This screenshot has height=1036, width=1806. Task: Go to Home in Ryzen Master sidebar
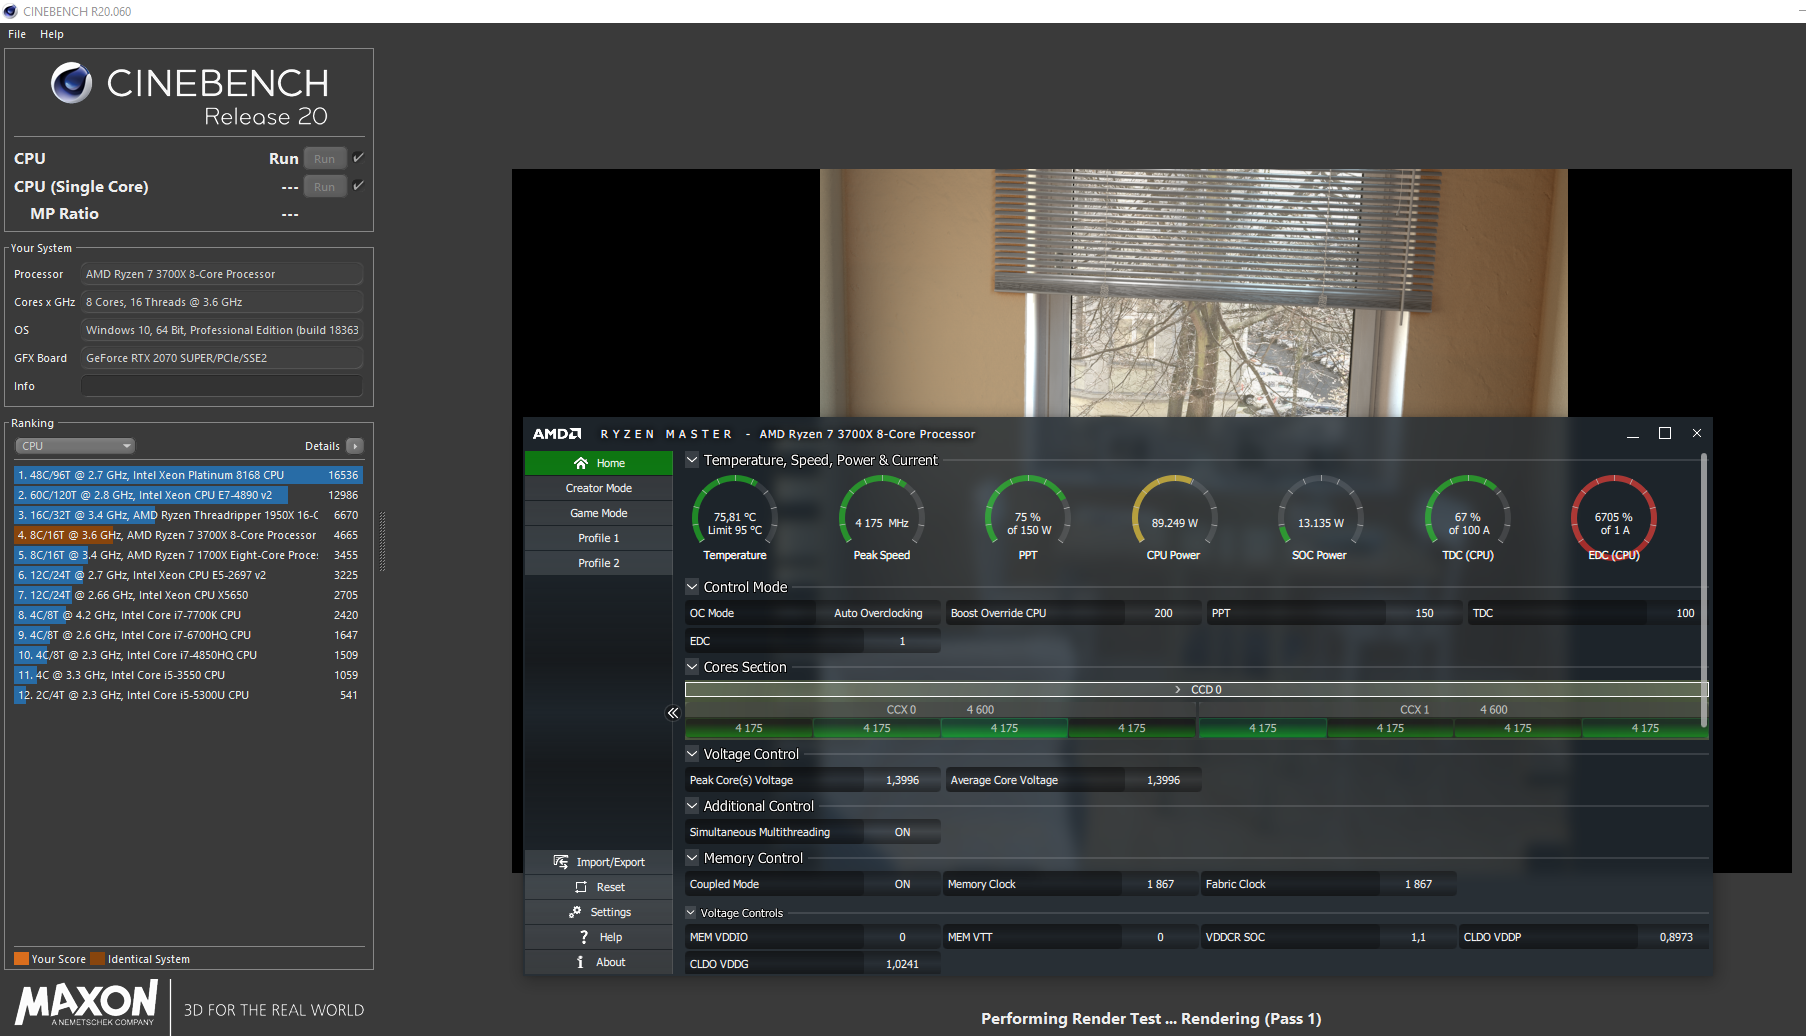pos(599,463)
